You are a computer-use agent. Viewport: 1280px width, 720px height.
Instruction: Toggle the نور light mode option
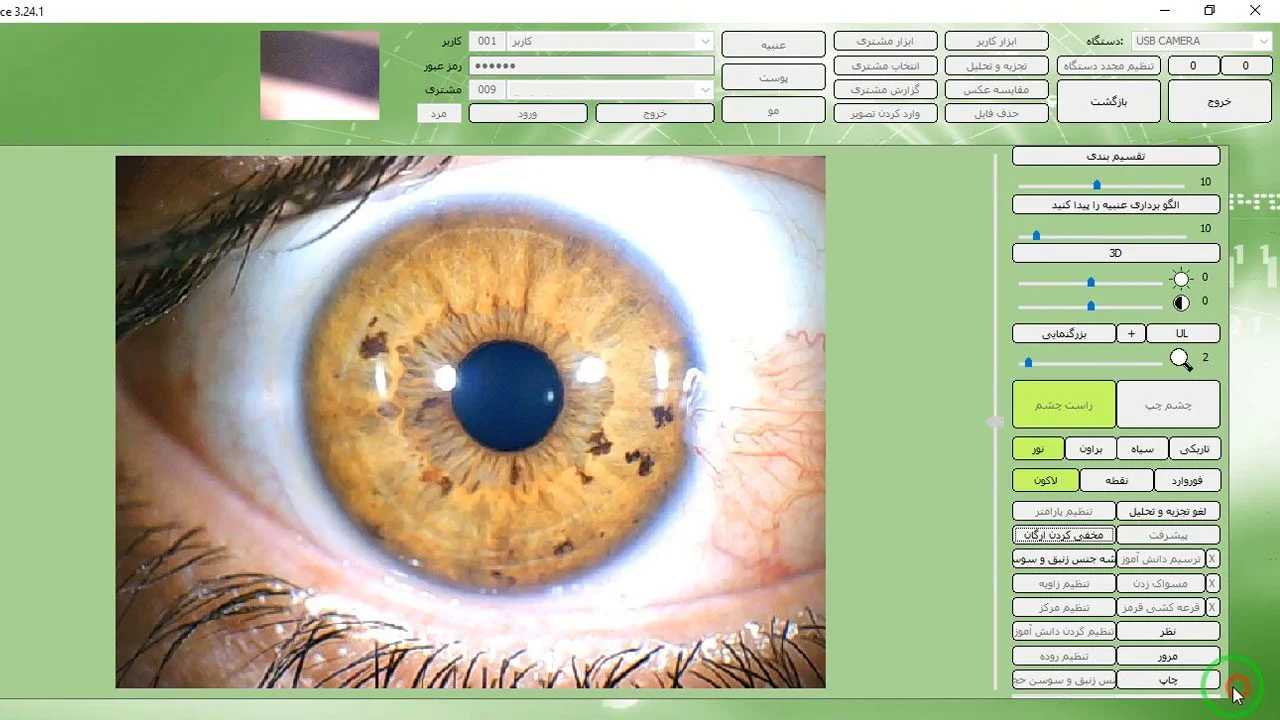tap(1038, 449)
